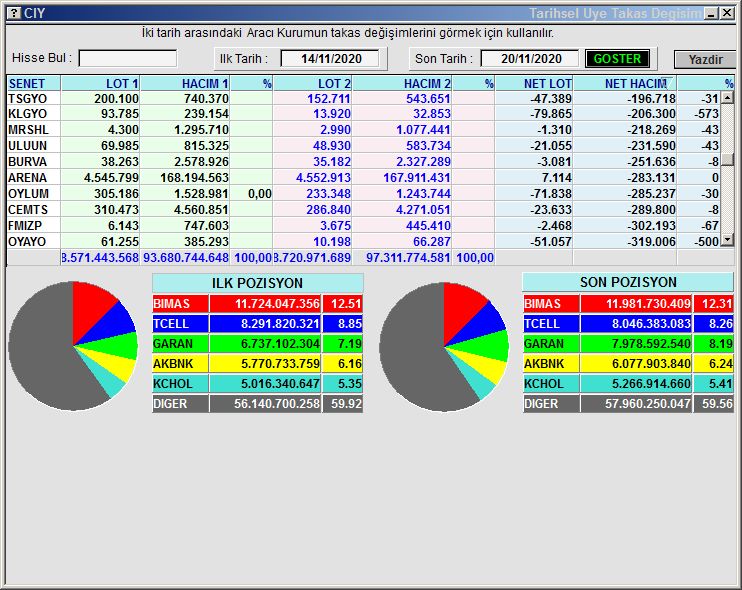Select the OYAYO row
742x590 pixels.
point(363,241)
